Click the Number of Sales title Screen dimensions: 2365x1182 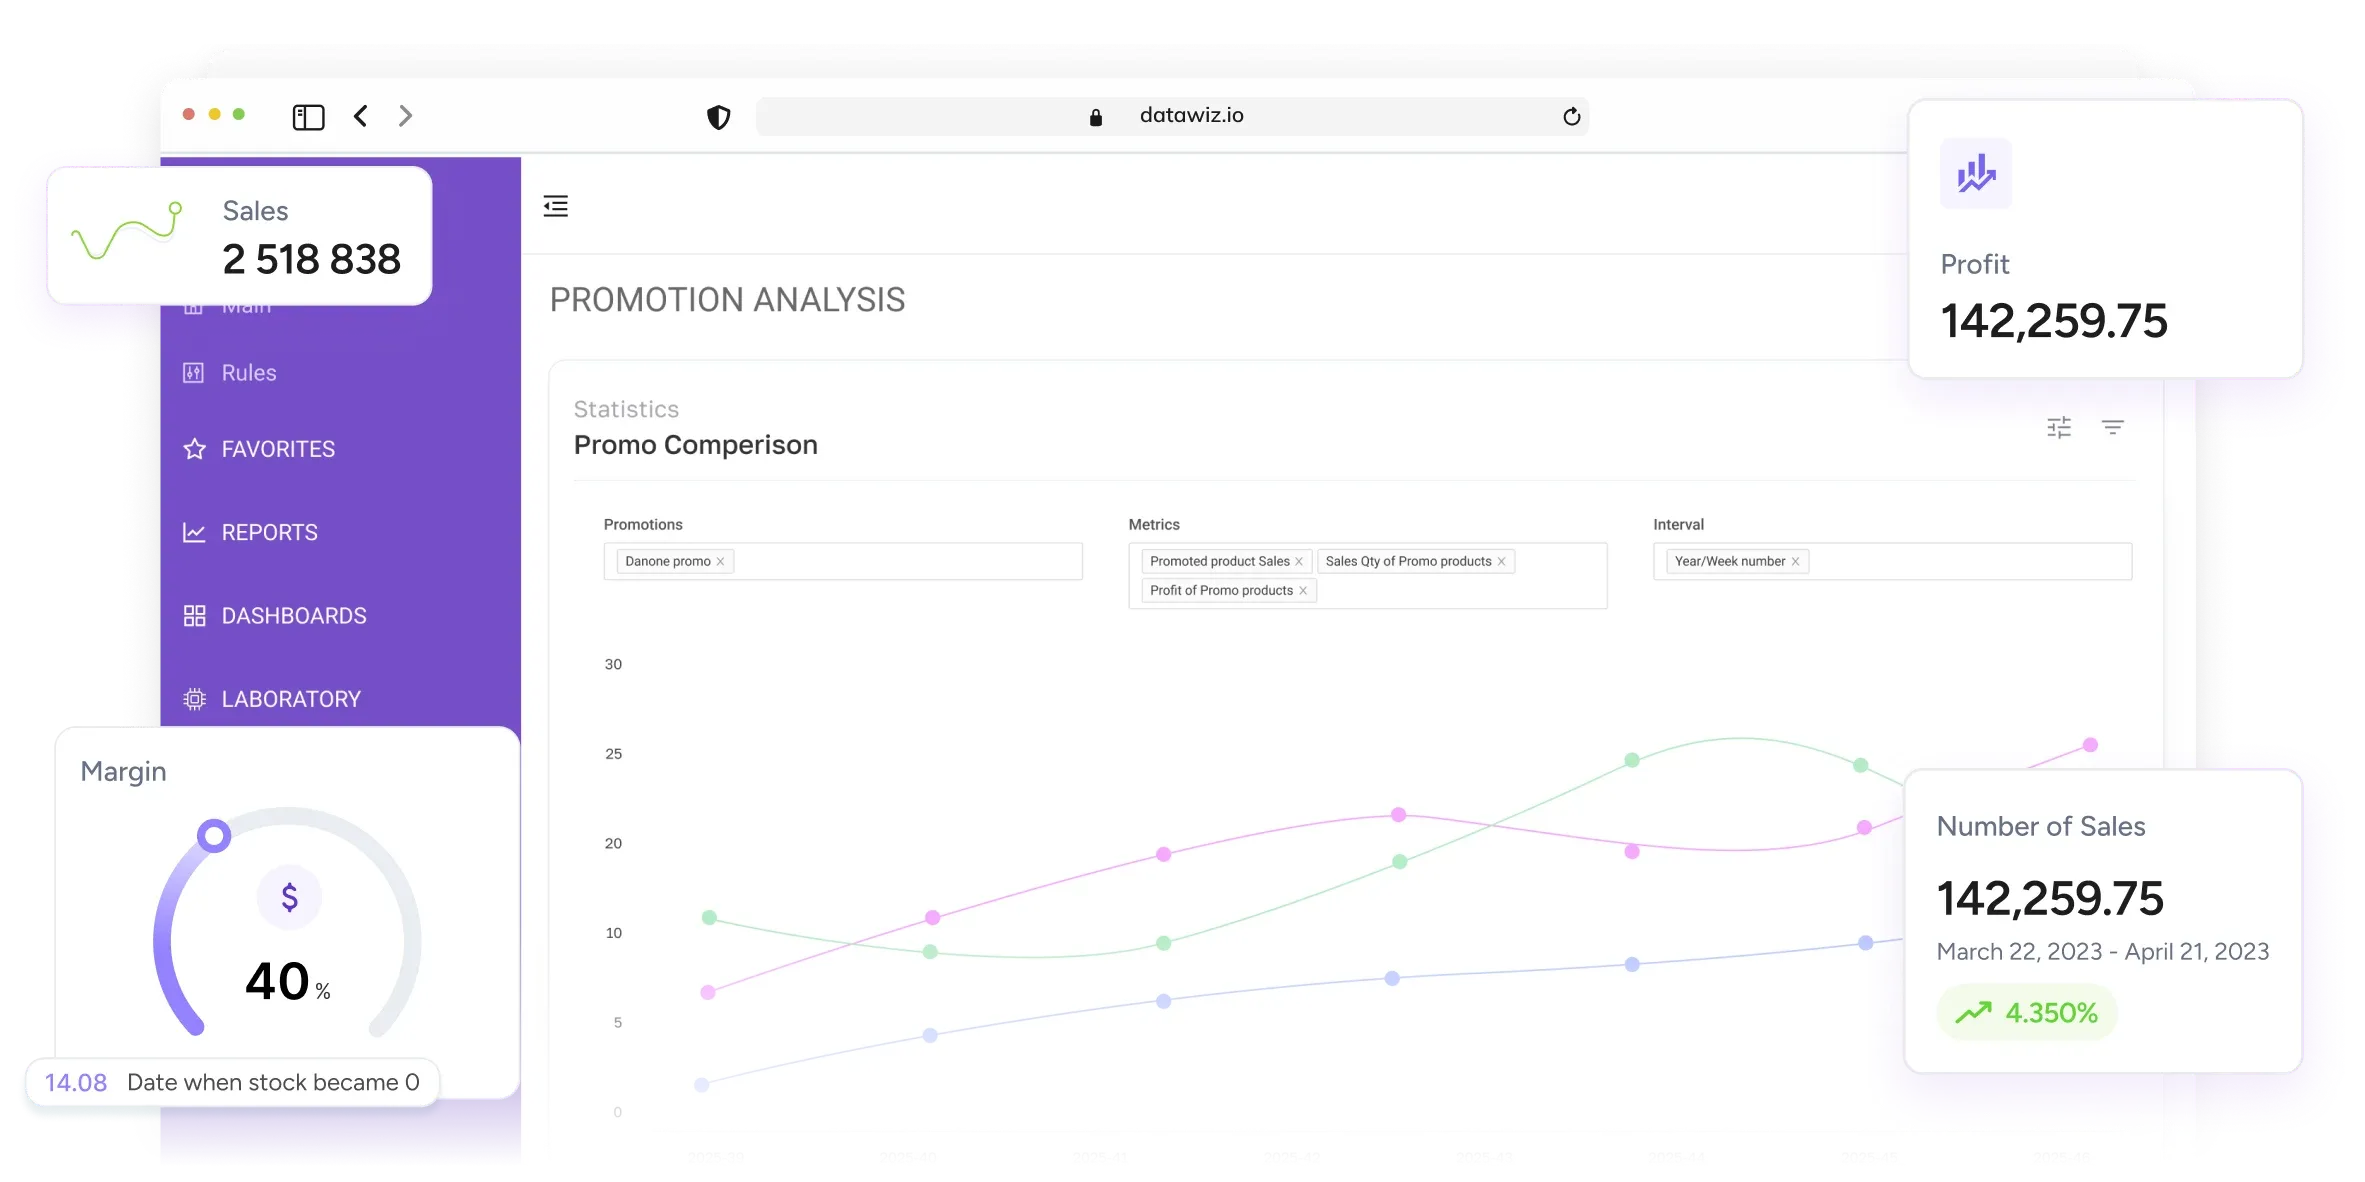click(2041, 827)
